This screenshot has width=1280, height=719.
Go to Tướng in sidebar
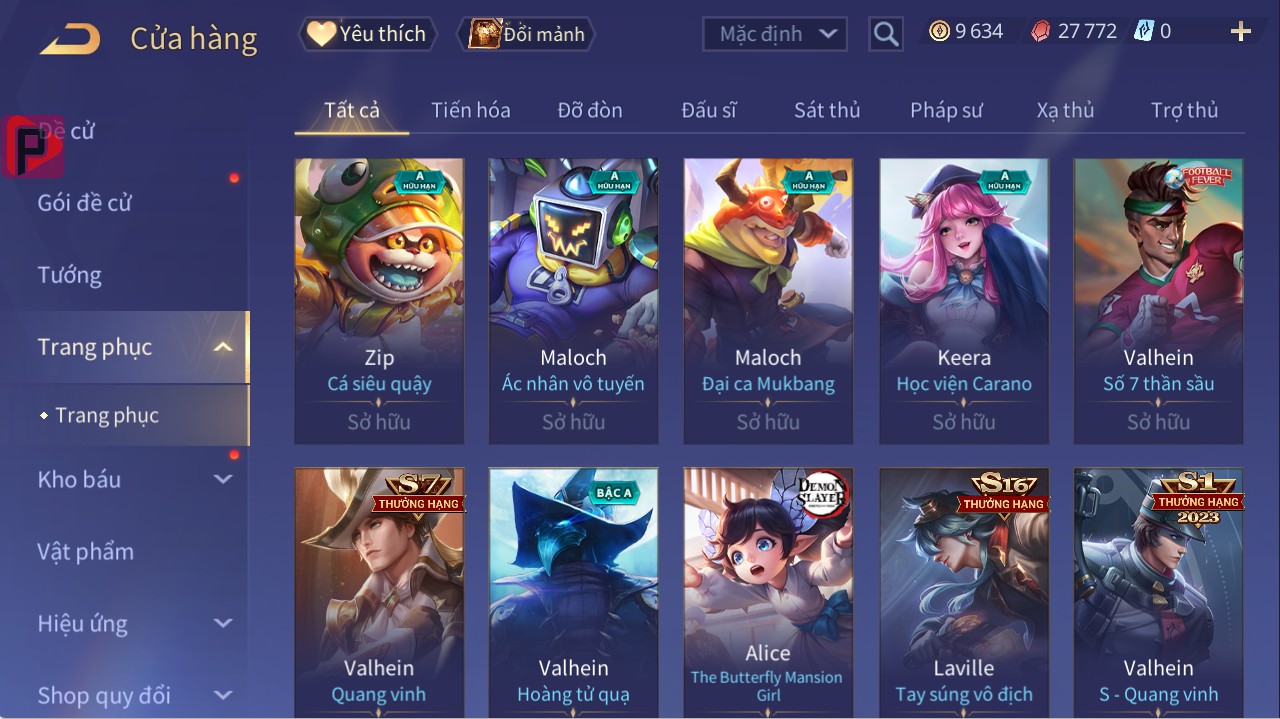click(69, 275)
